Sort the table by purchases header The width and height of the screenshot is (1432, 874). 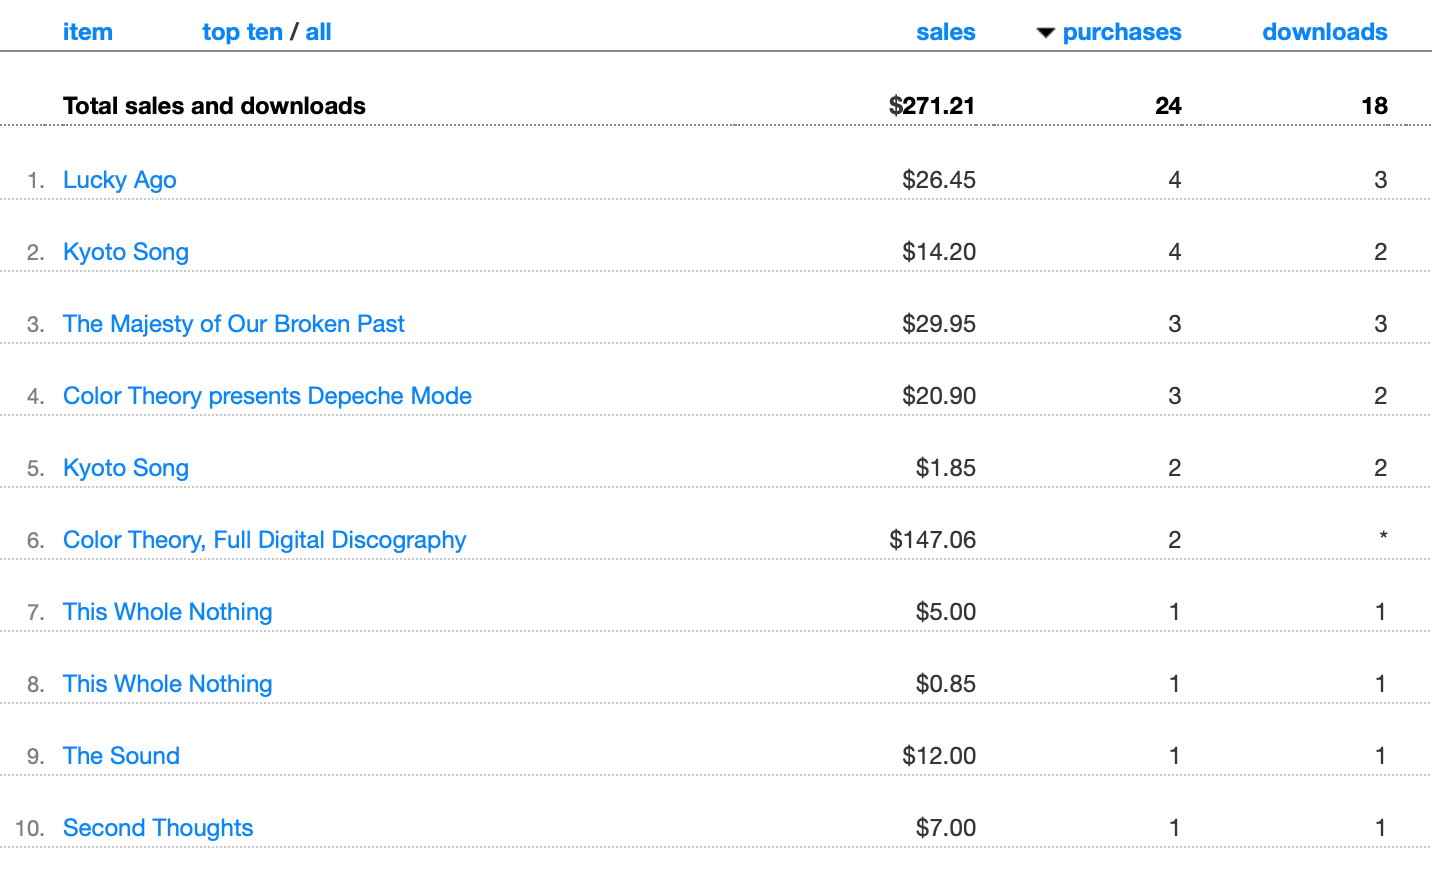coord(1121,32)
